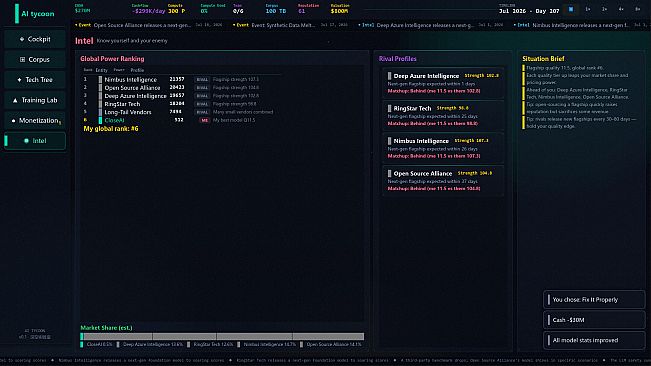651x366 pixels.
Task: Click the Situation Brief heading
Action: [x=543, y=59]
